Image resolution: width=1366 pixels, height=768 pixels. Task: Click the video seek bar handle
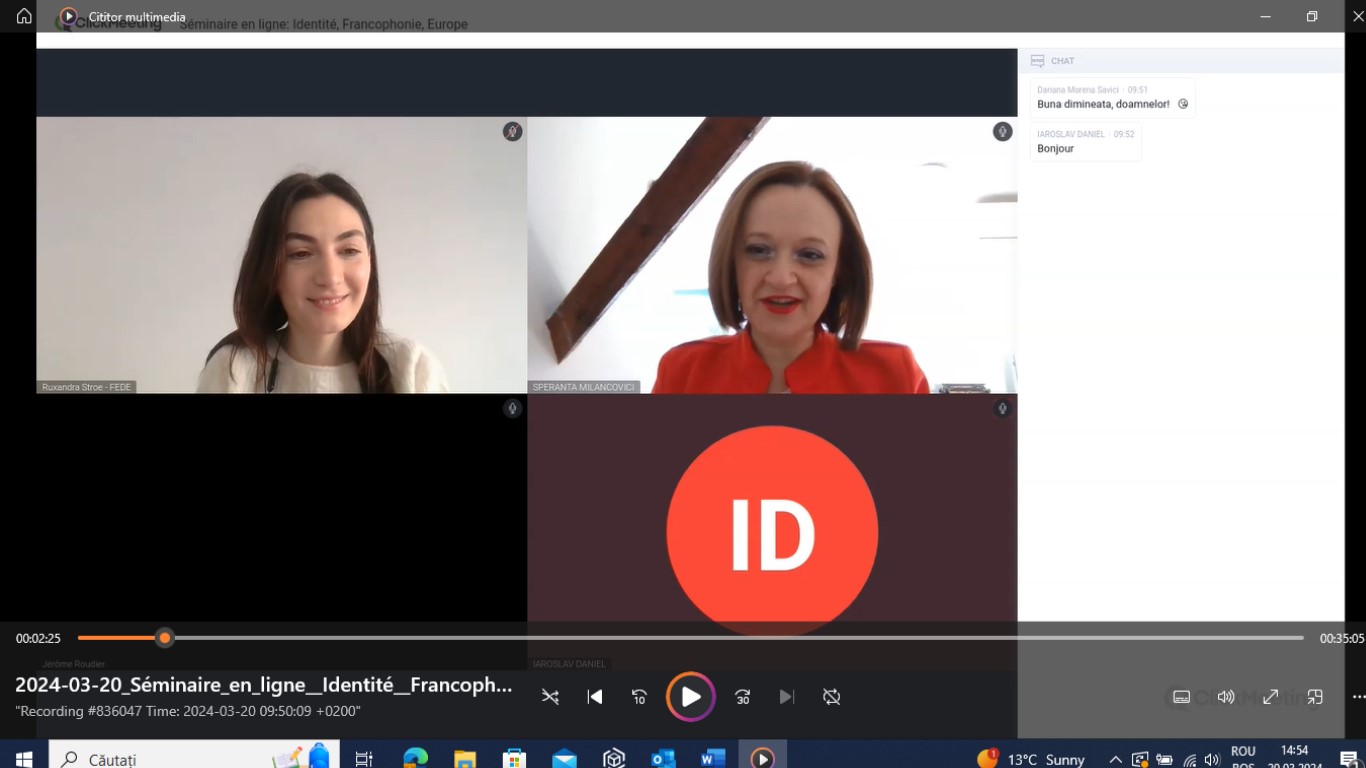pyautogui.click(x=165, y=638)
